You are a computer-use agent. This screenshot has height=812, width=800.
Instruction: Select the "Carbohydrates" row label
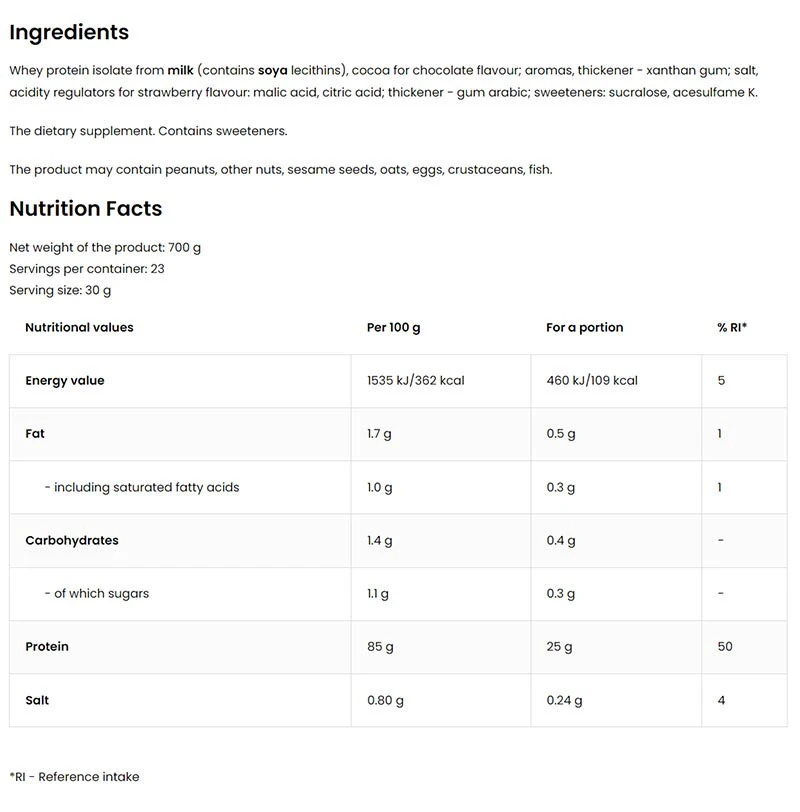coord(72,541)
